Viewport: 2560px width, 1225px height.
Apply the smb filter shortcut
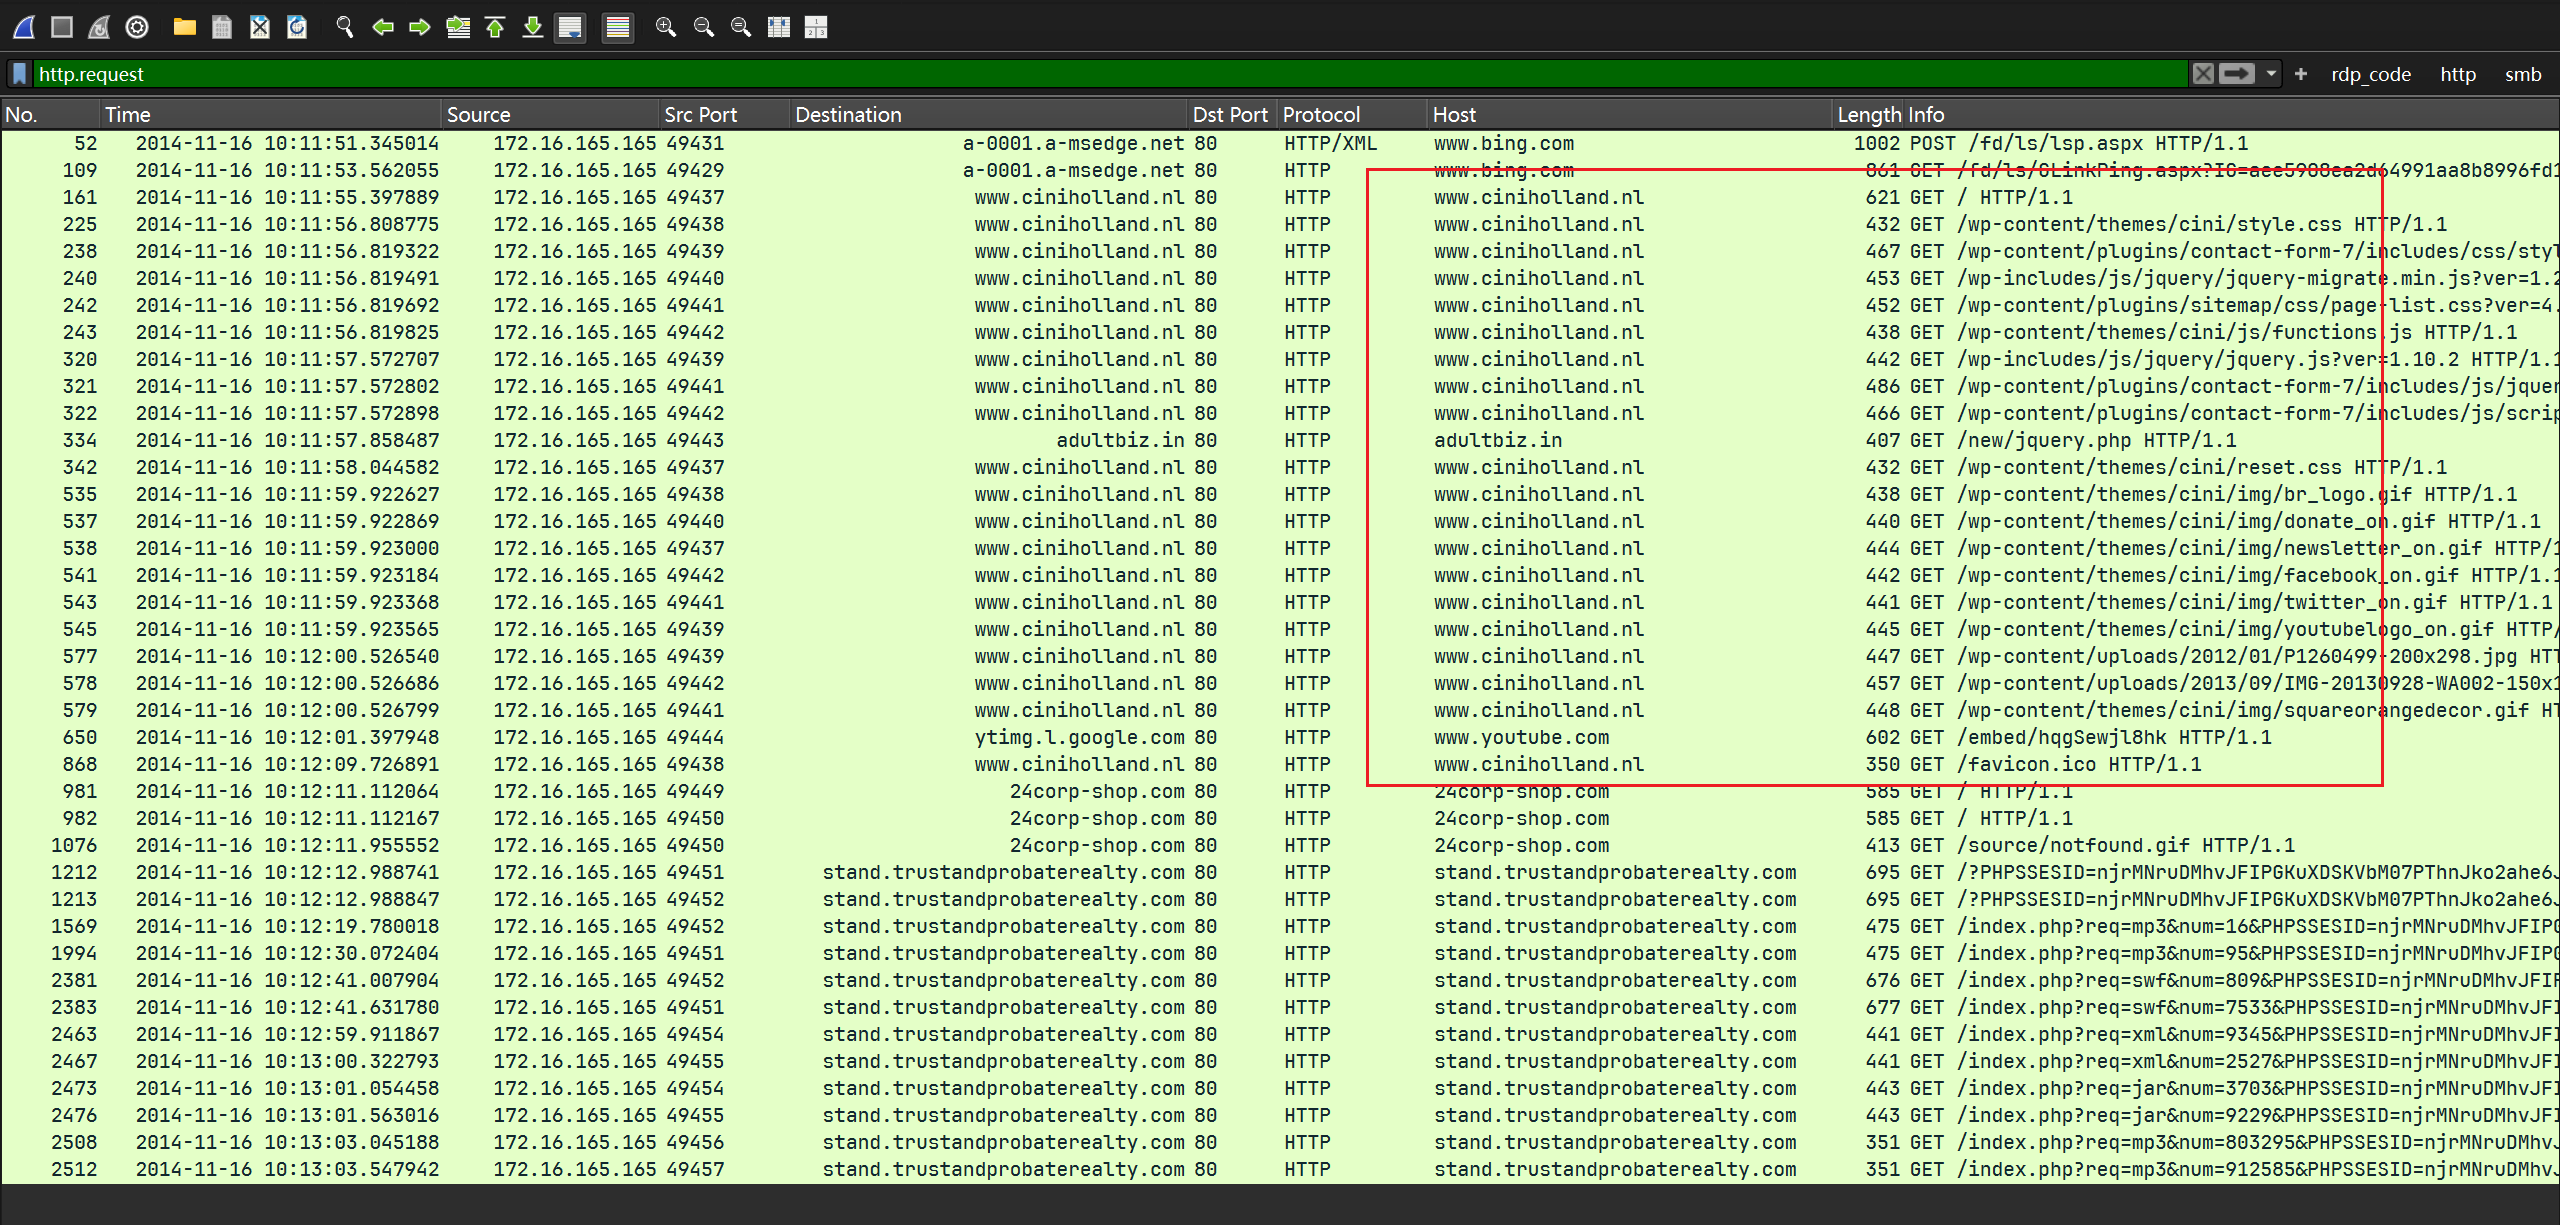click(x=2522, y=74)
